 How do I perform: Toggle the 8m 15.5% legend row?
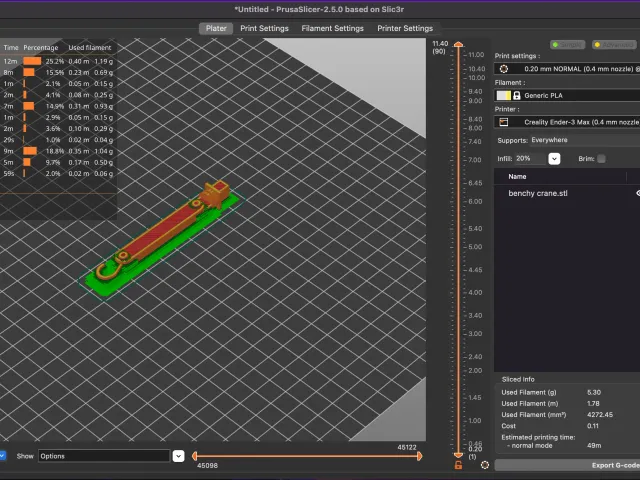pyautogui.click(x=58, y=72)
